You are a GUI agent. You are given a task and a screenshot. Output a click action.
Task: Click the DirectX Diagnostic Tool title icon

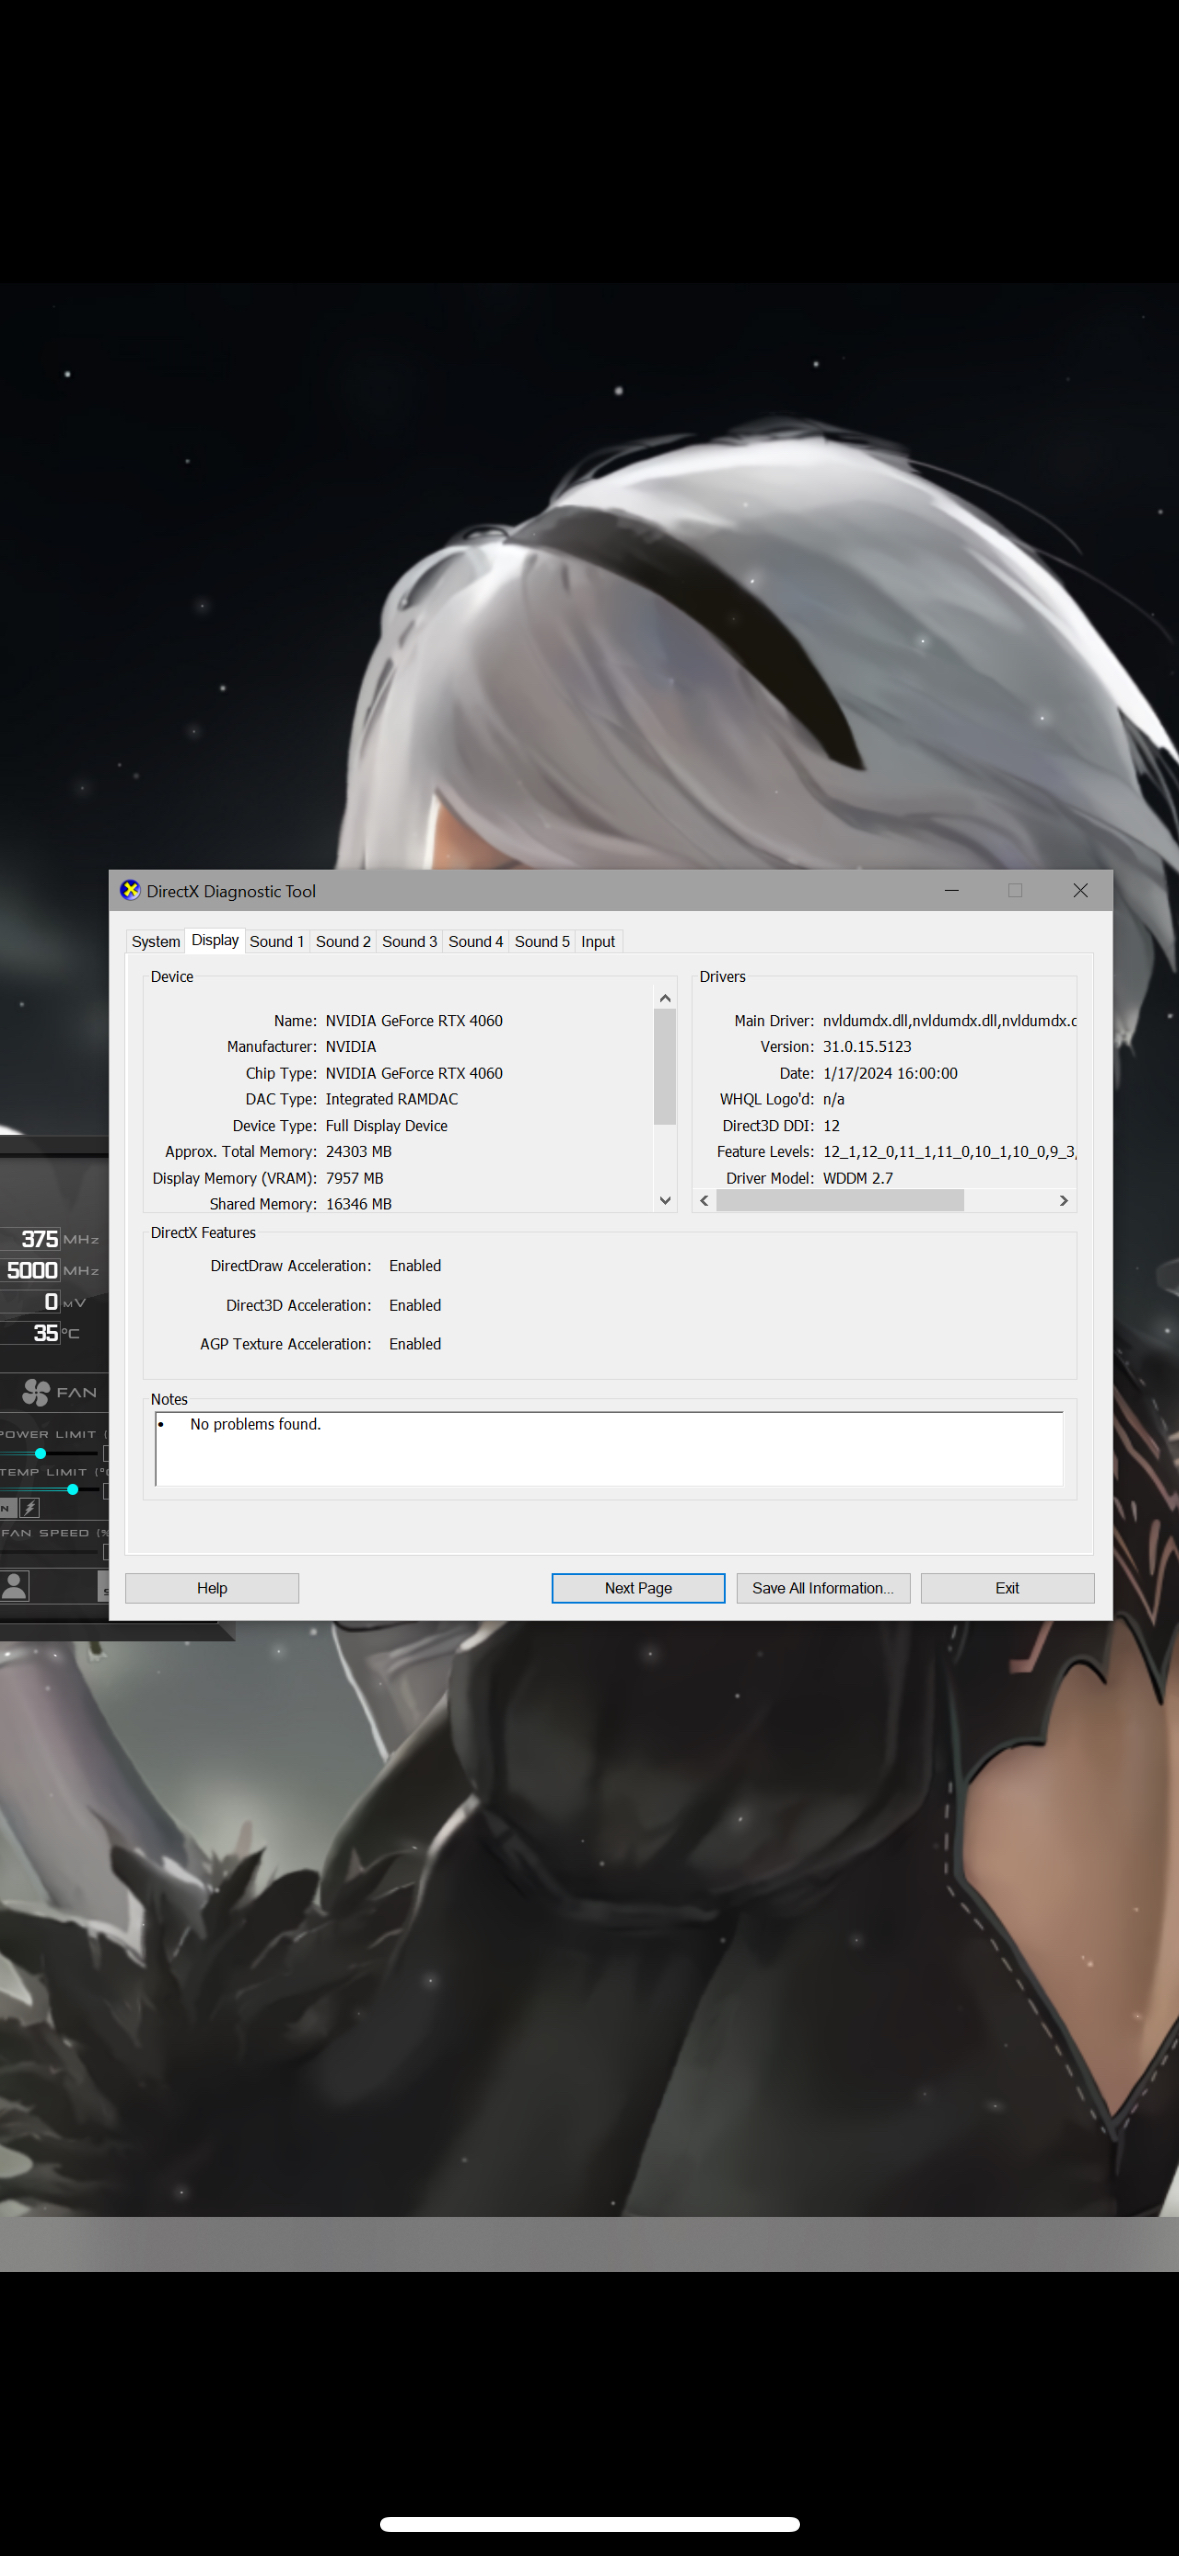pyautogui.click(x=130, y=890)
